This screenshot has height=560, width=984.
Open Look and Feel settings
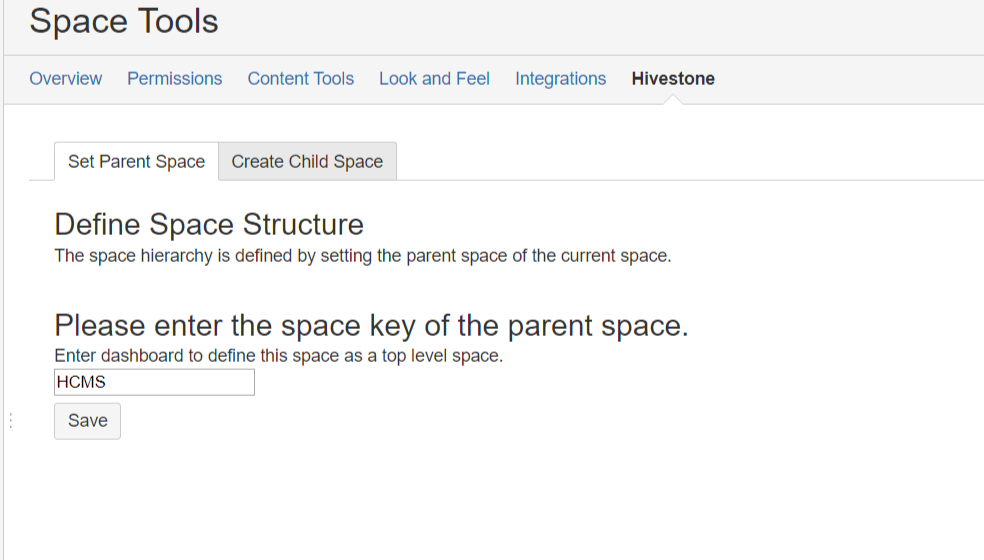tap(434, 79)
